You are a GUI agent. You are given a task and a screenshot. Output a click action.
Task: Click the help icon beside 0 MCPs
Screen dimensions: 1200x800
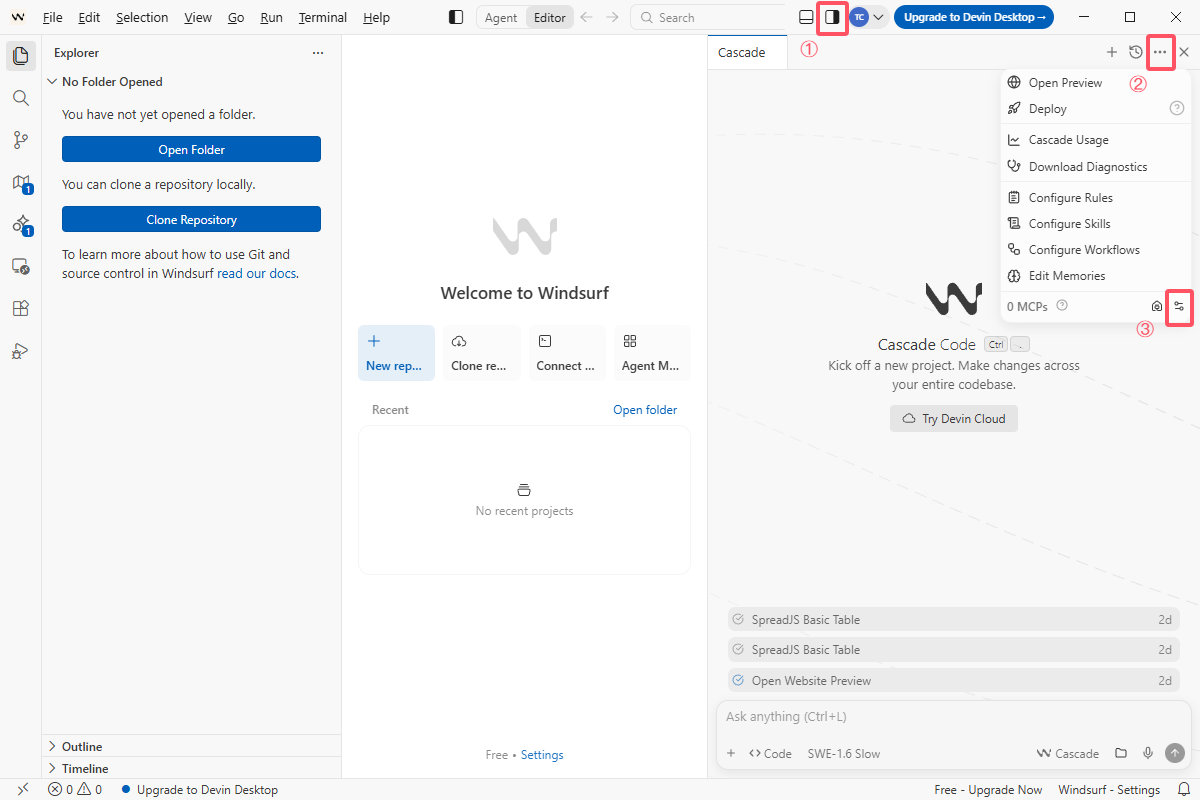(1062, 306)
